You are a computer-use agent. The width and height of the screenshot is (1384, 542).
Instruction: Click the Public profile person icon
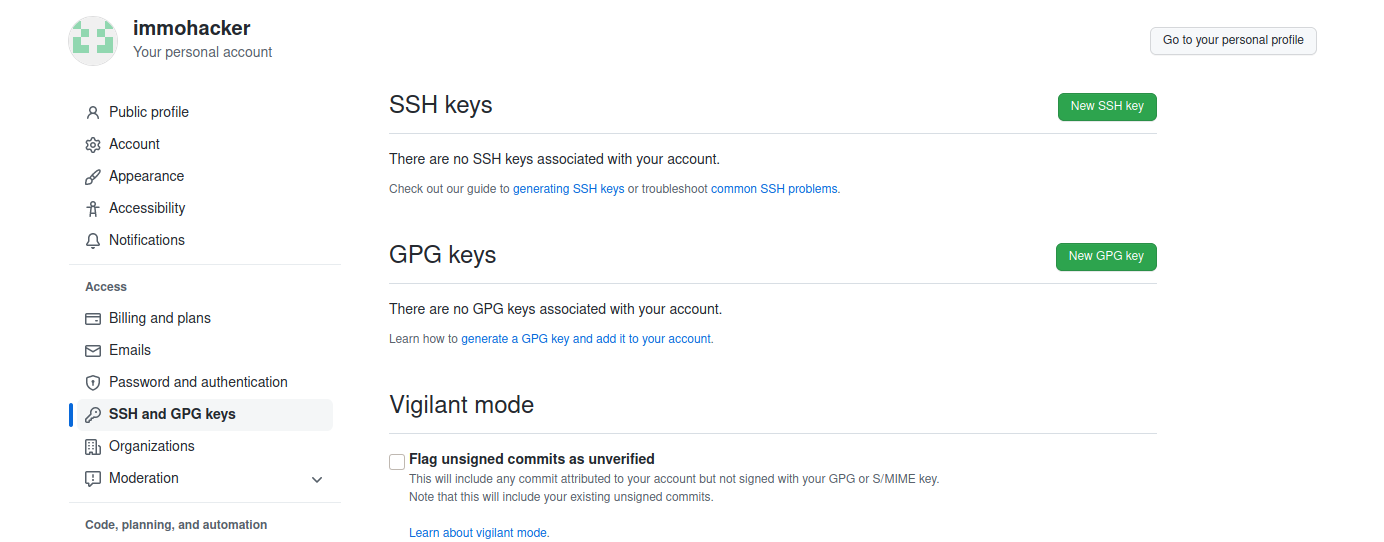coord(93,112)
